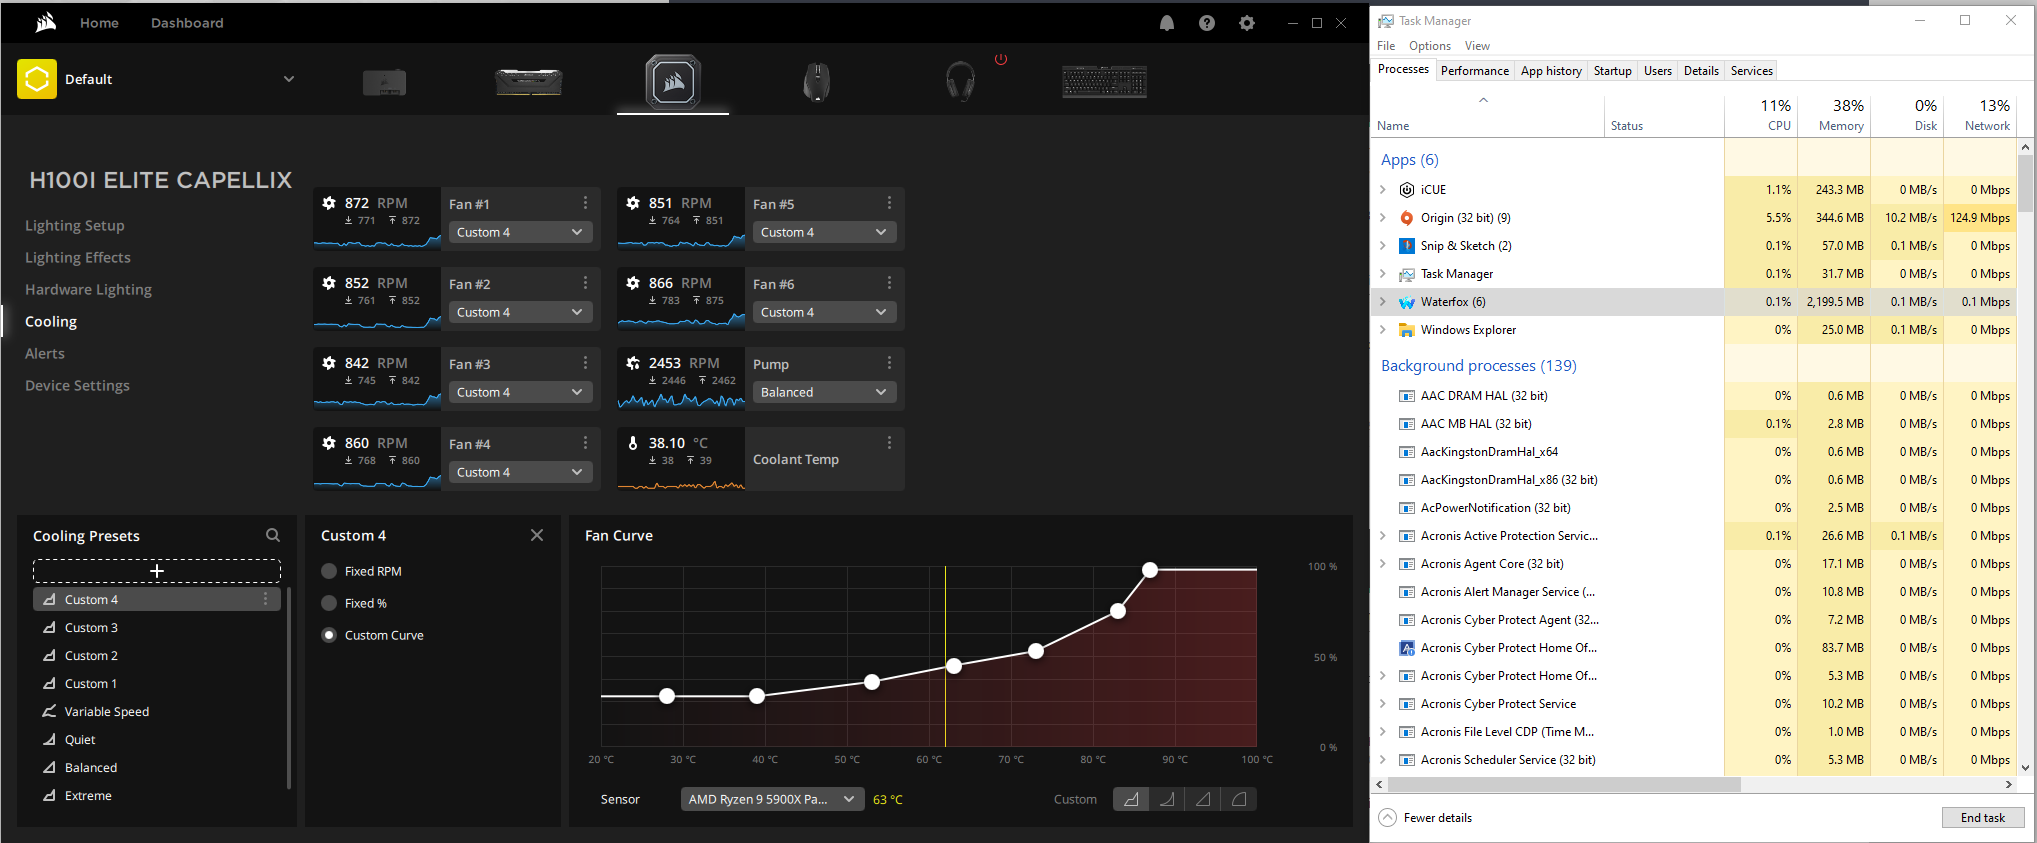Expand the Default profile selector
The width and height of the screenshot is (2037, 843).
tap(289, 79)
